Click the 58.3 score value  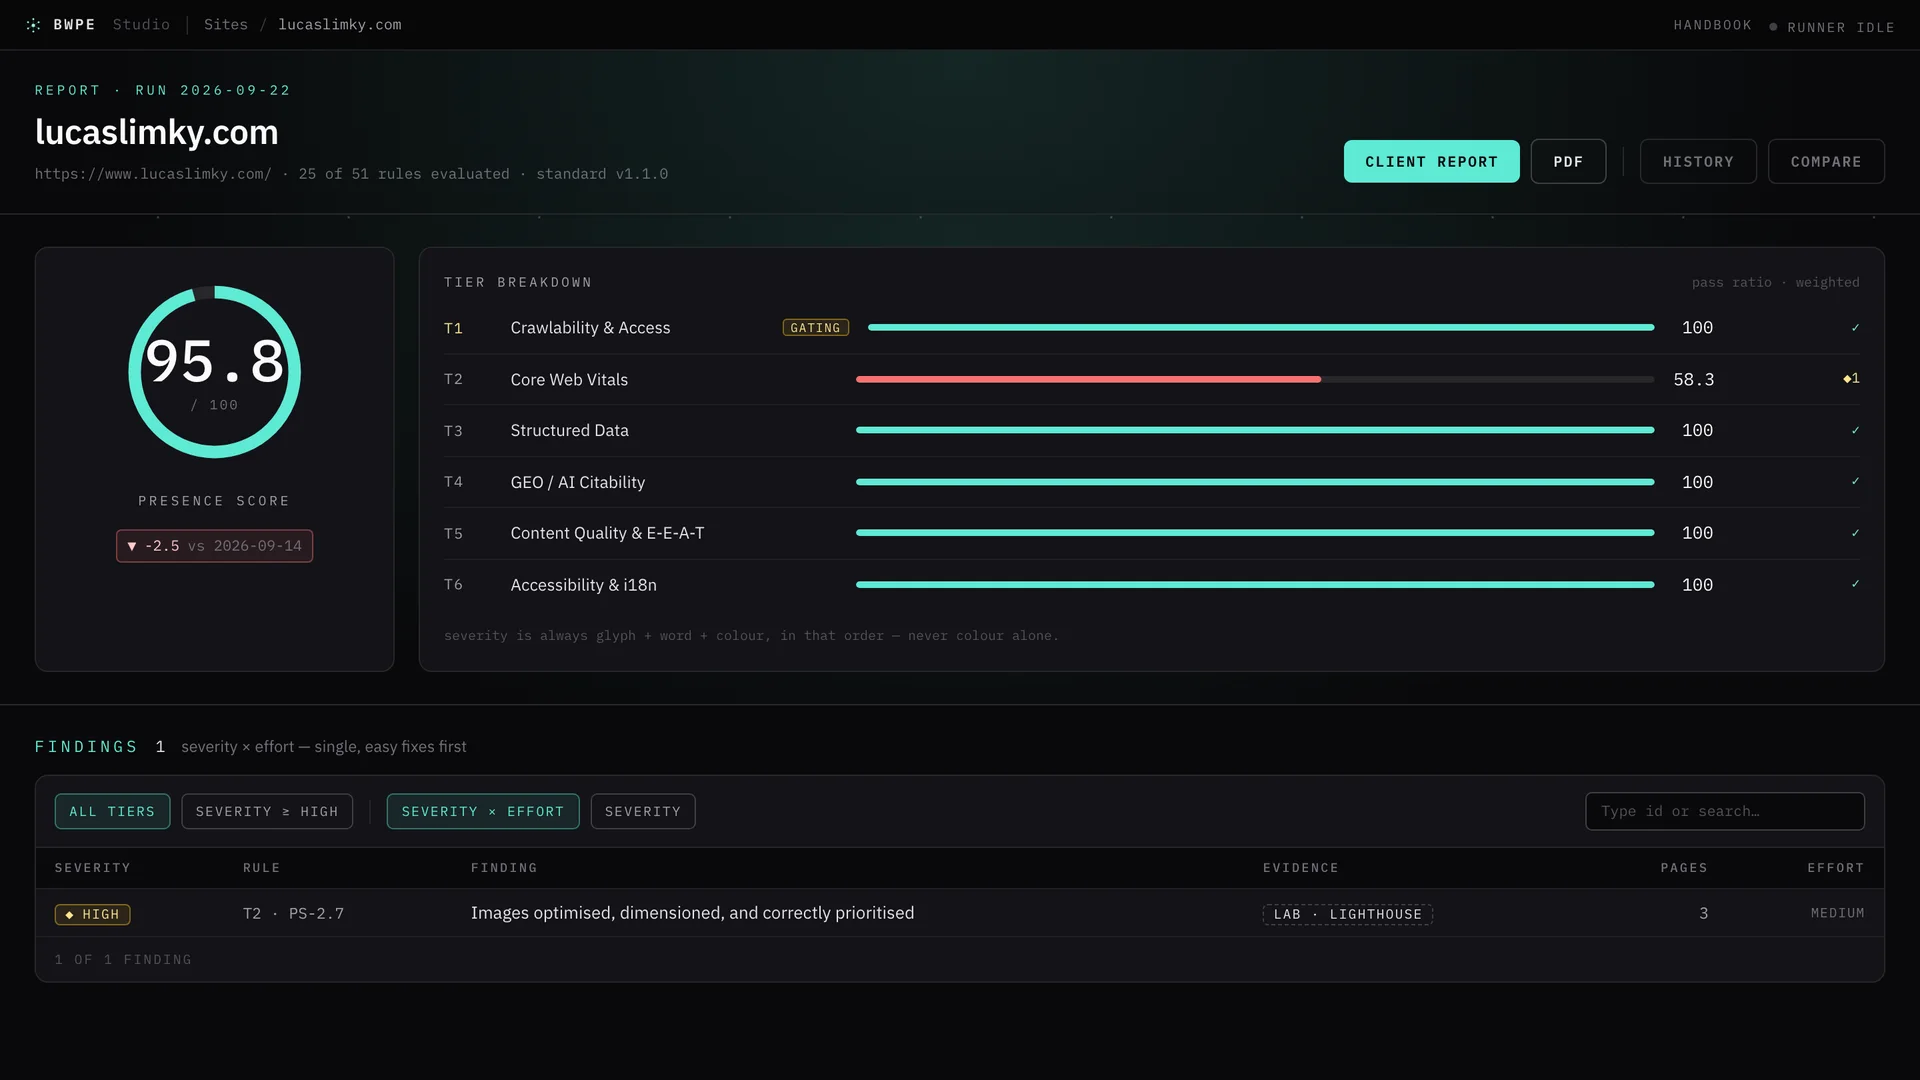point(1693,380)
